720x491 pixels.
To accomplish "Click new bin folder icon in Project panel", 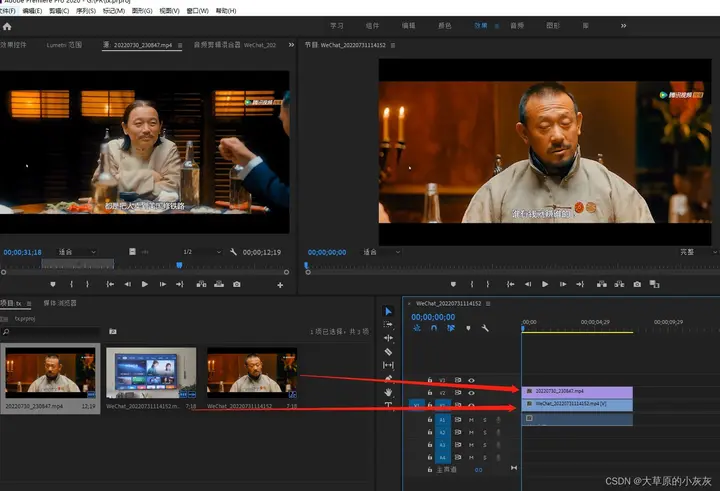I will pos(112,331).
